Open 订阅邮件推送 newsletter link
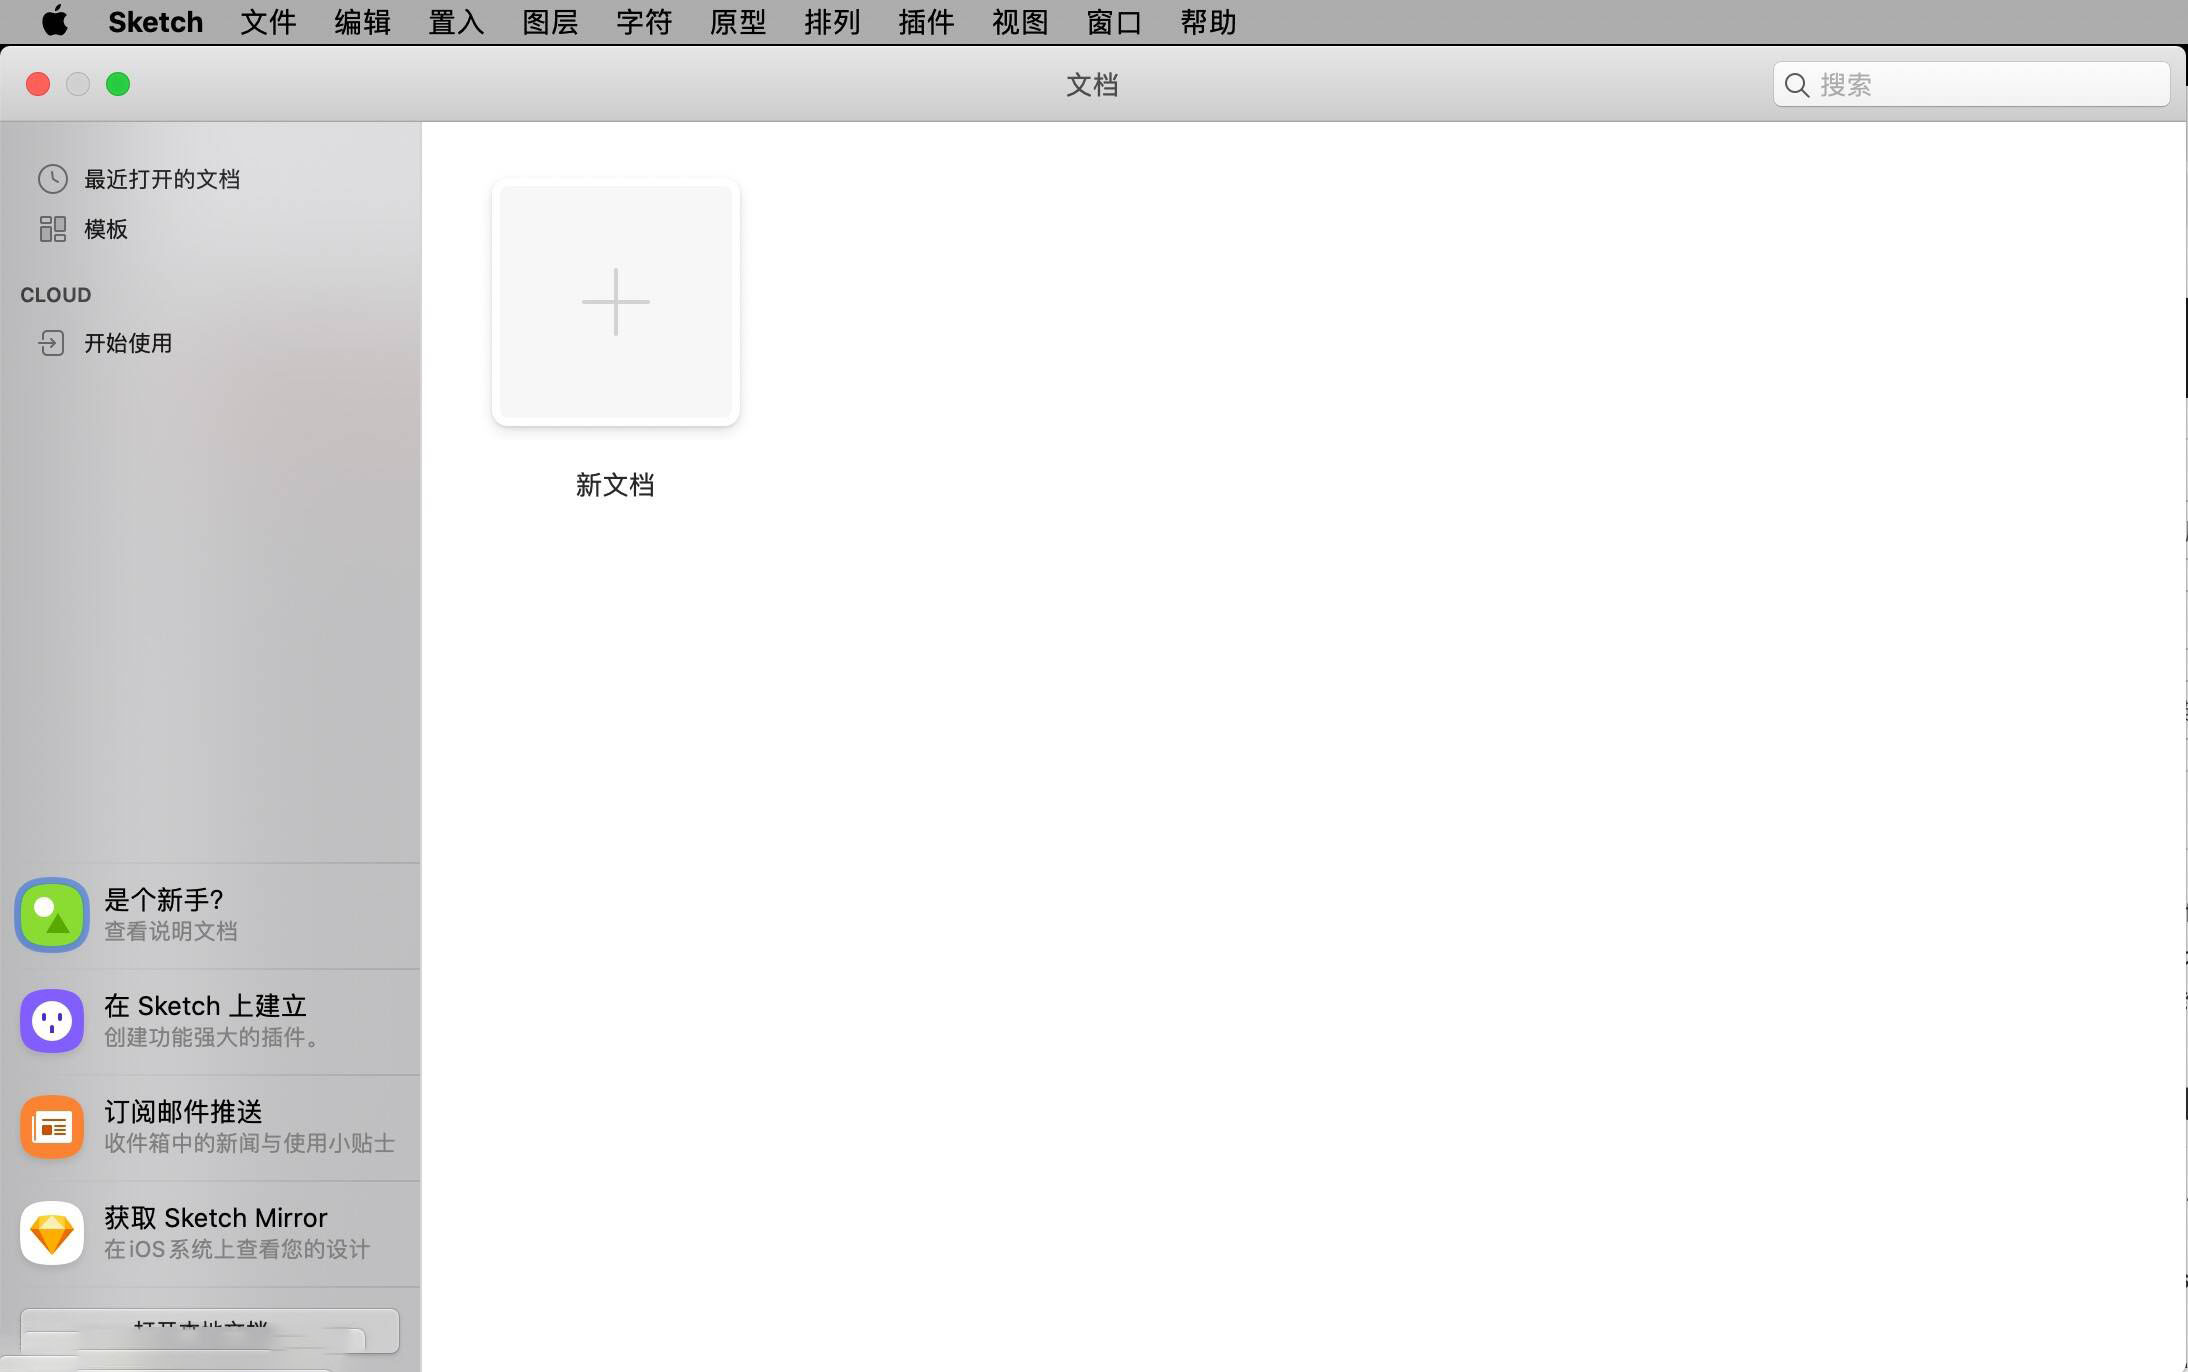Screen dimensions: 2188x1372 210,1127
